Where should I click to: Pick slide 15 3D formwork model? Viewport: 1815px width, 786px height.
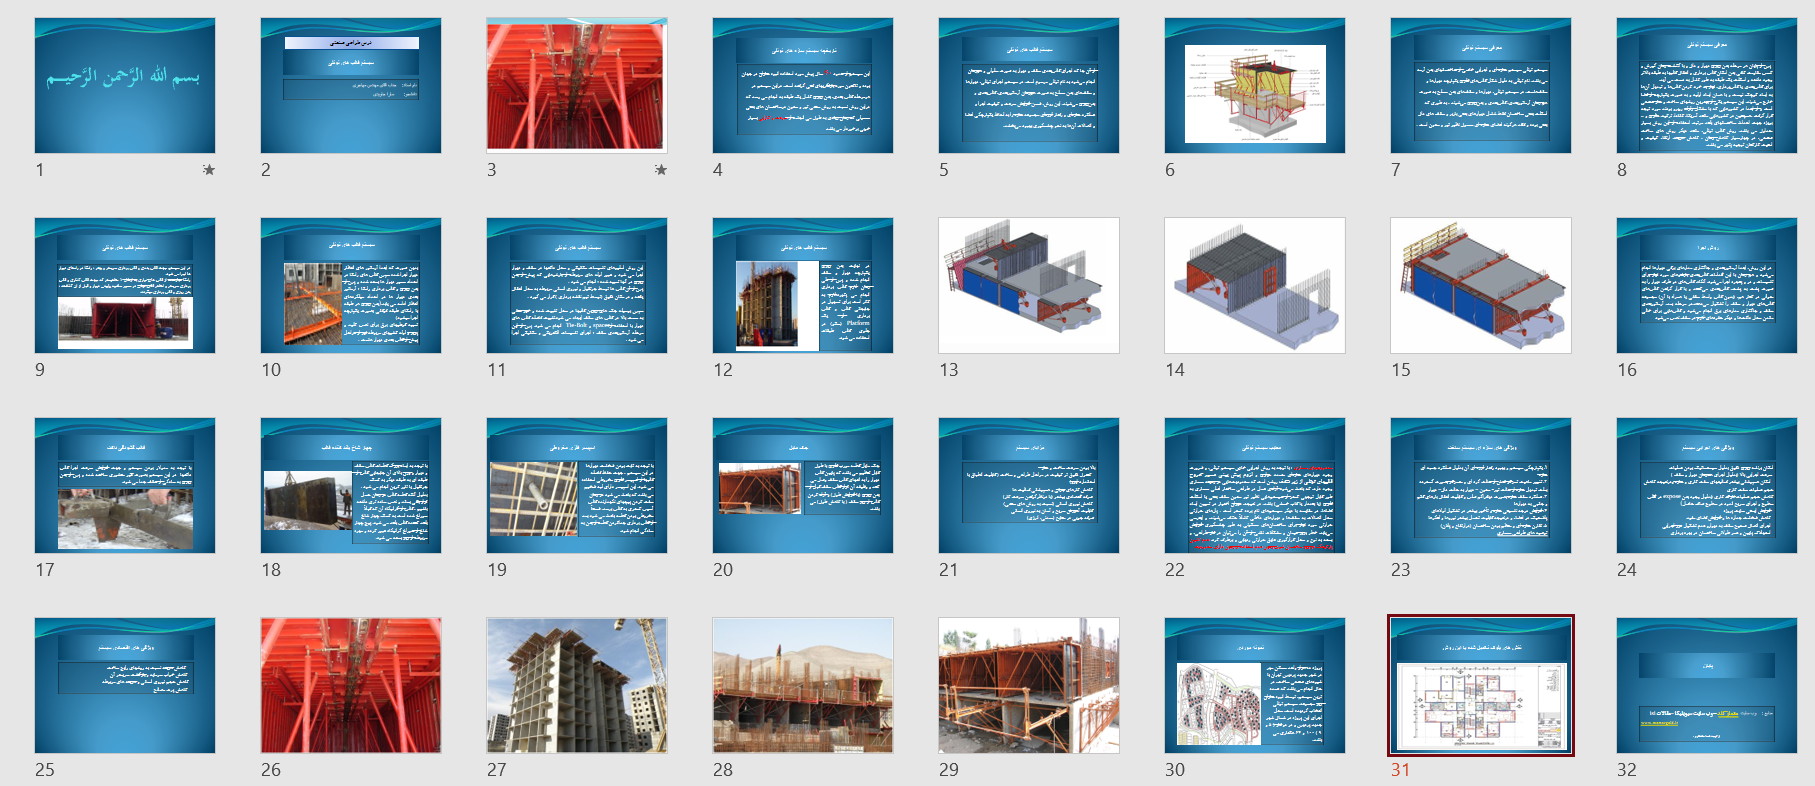pos(1481,285)
